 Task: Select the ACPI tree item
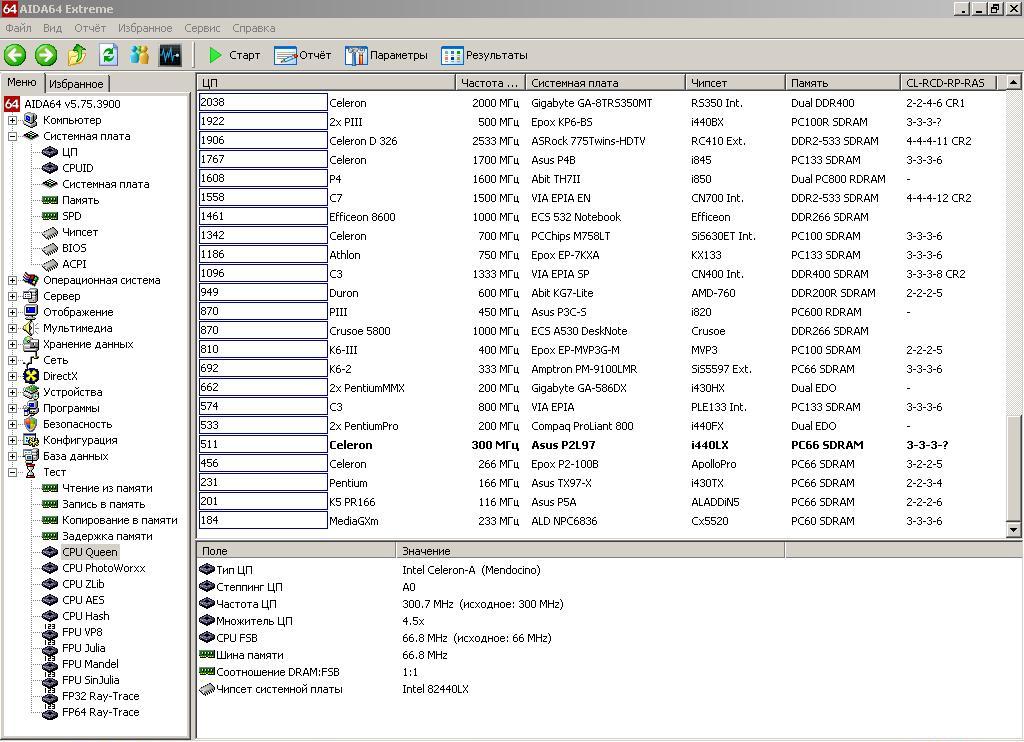74,264
